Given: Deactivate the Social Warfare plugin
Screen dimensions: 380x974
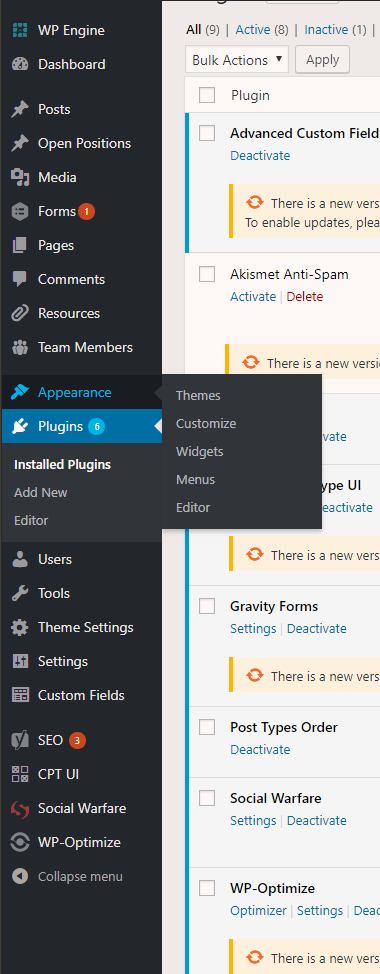Looking at the screenshot, I should 317,821.
